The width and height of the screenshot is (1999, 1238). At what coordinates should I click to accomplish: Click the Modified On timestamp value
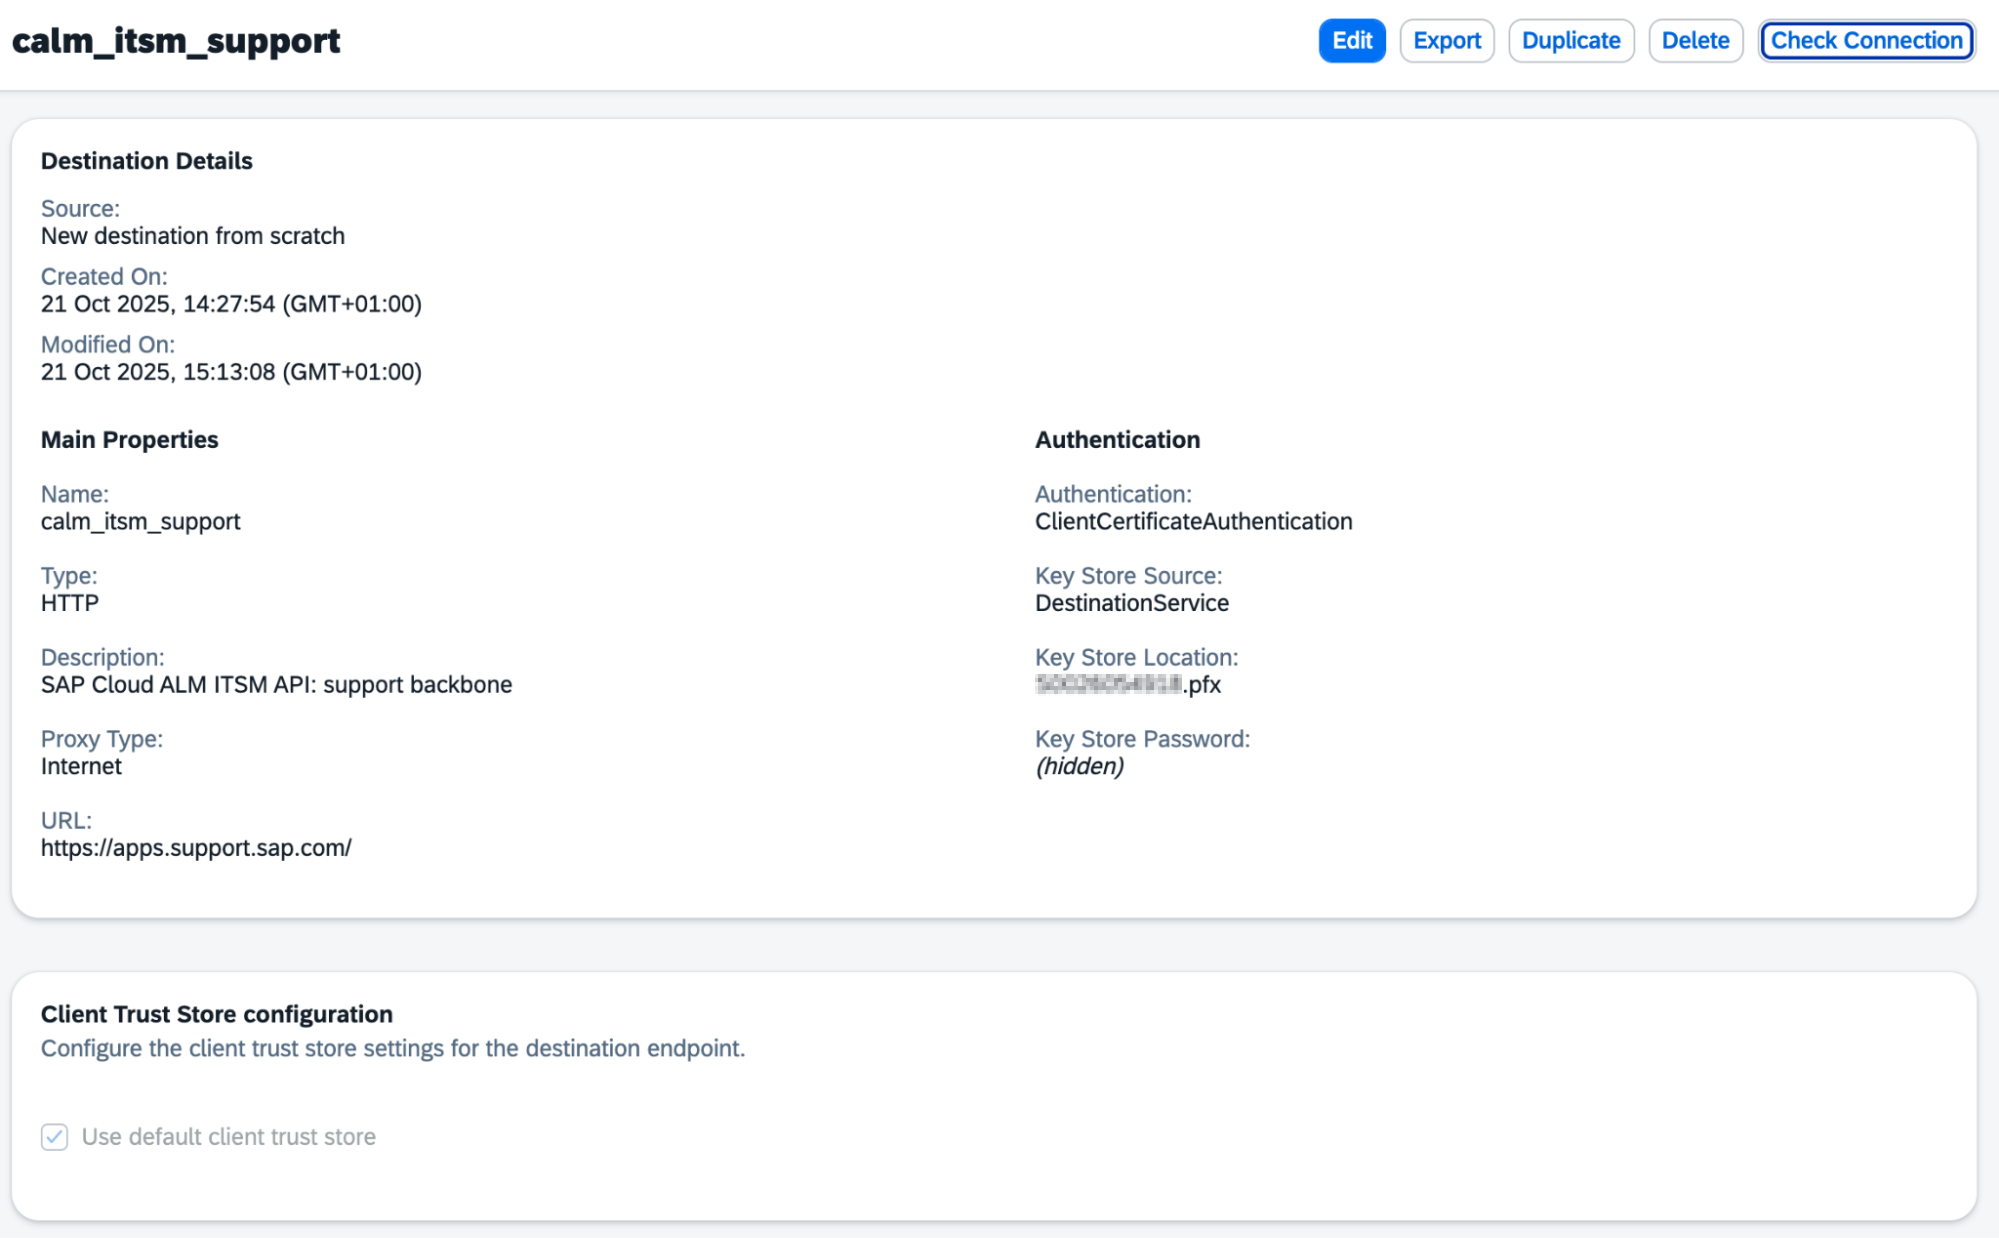[x=231, y=372]
